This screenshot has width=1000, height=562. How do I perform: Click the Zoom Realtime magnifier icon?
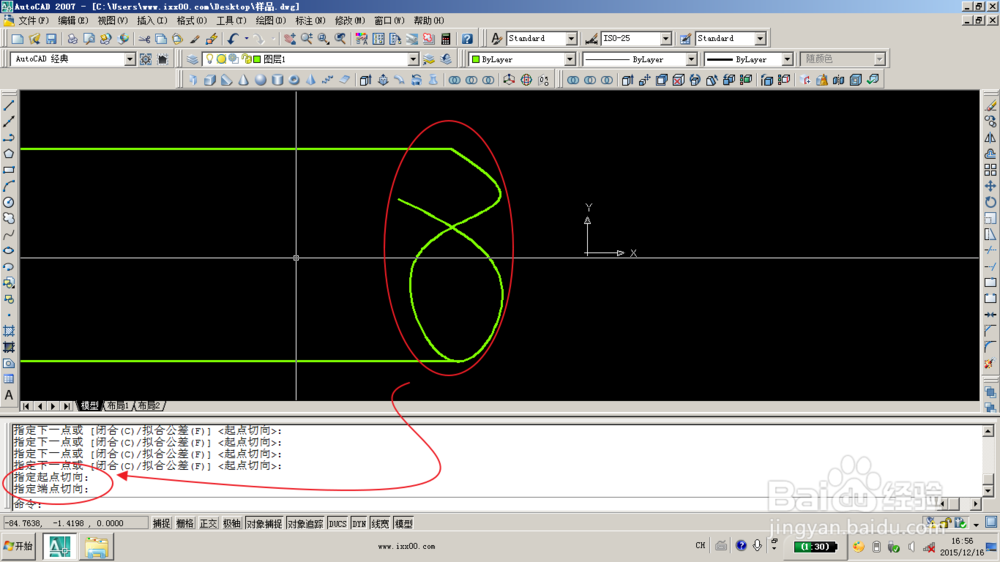[307, 39]
